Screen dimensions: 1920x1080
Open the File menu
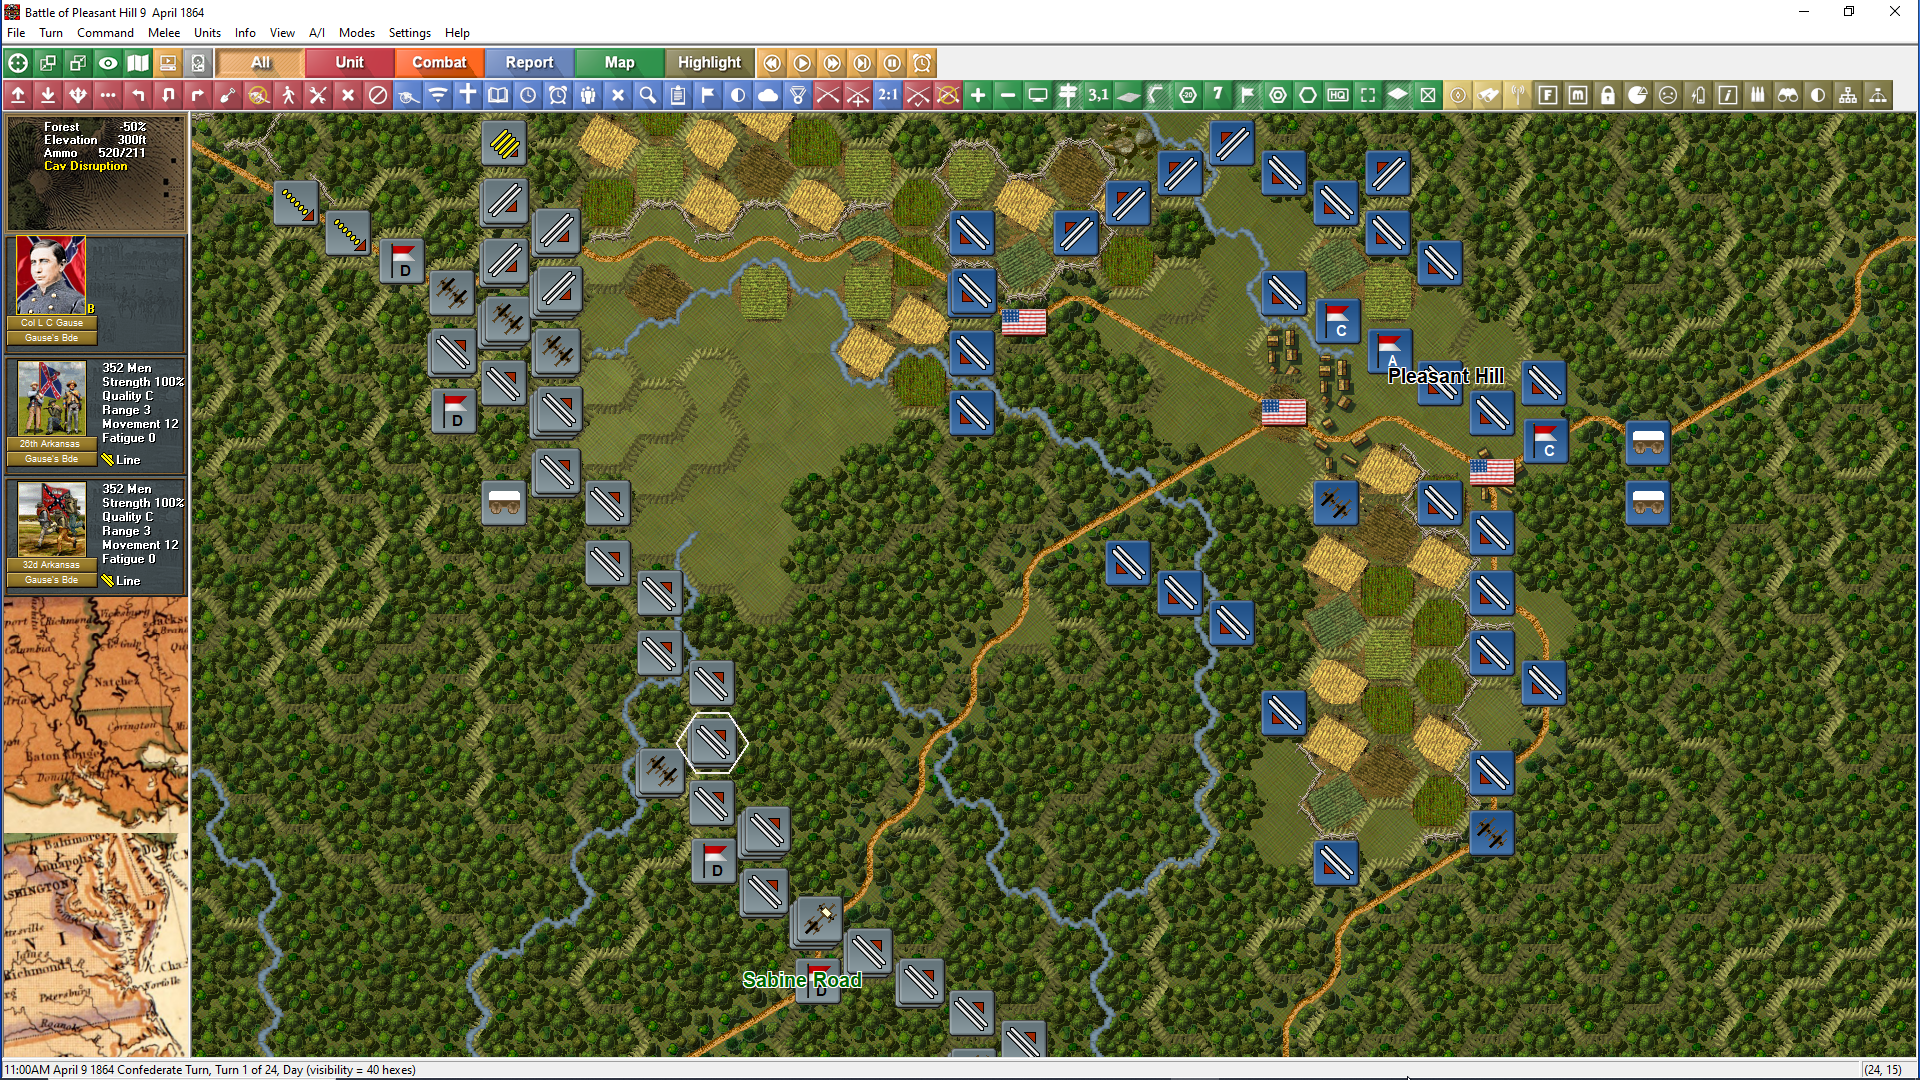pos(16,33)
